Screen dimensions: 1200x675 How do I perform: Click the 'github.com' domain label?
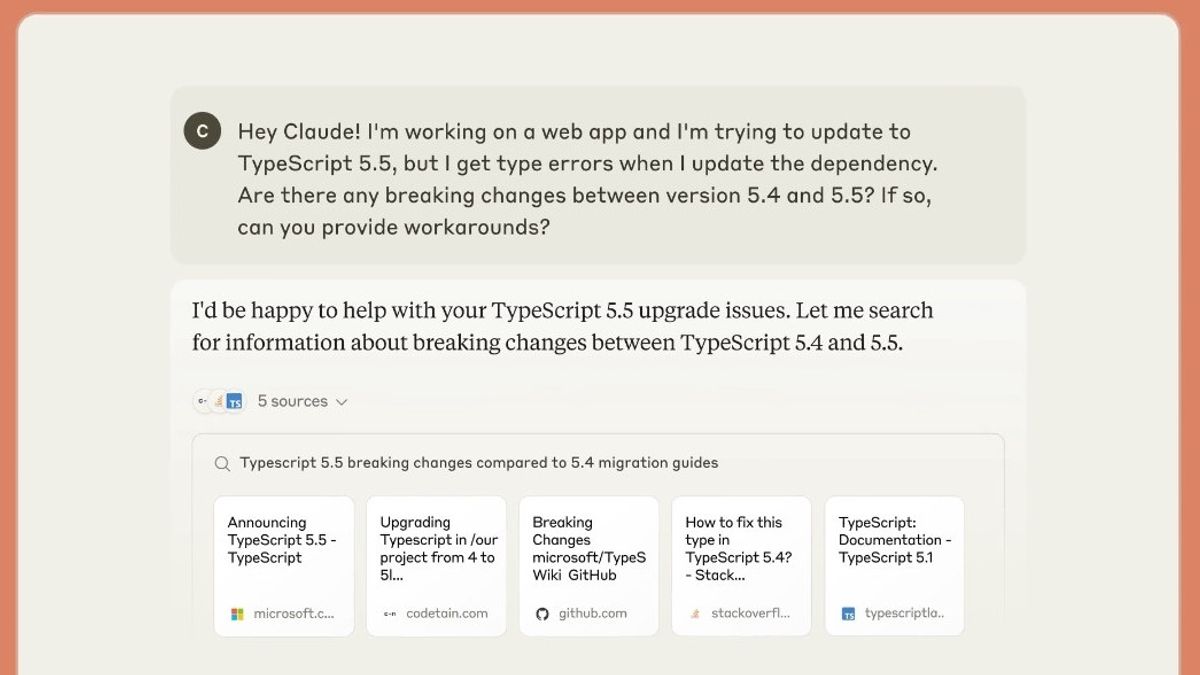point(593,614)
